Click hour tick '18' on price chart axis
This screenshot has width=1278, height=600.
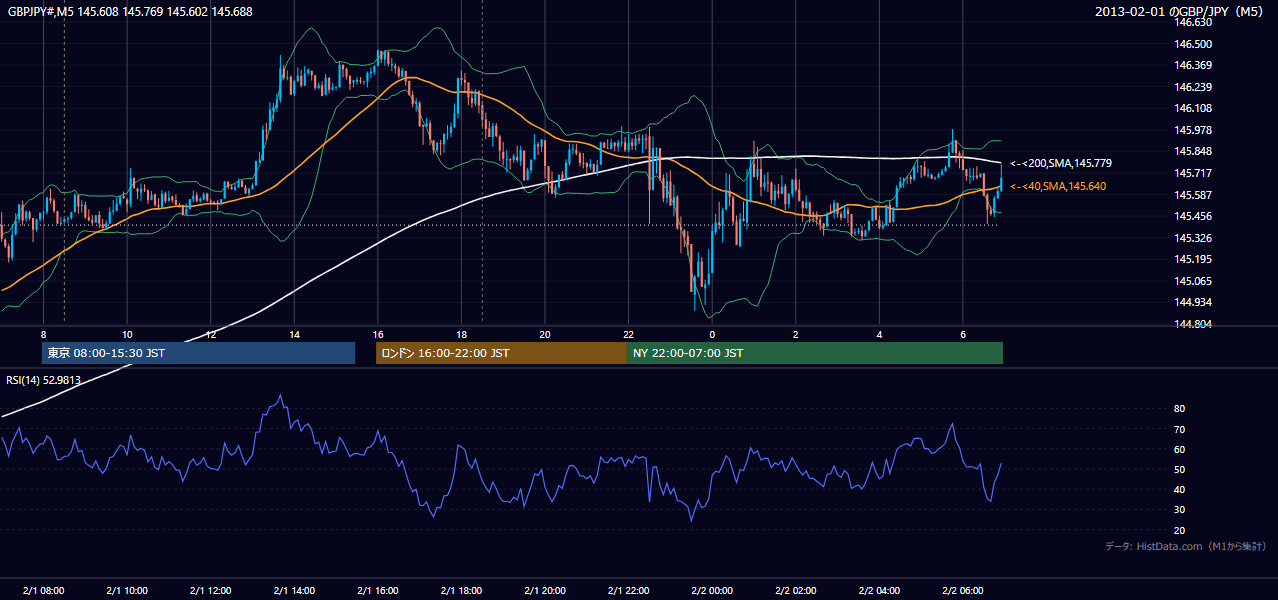coord(461,334)
